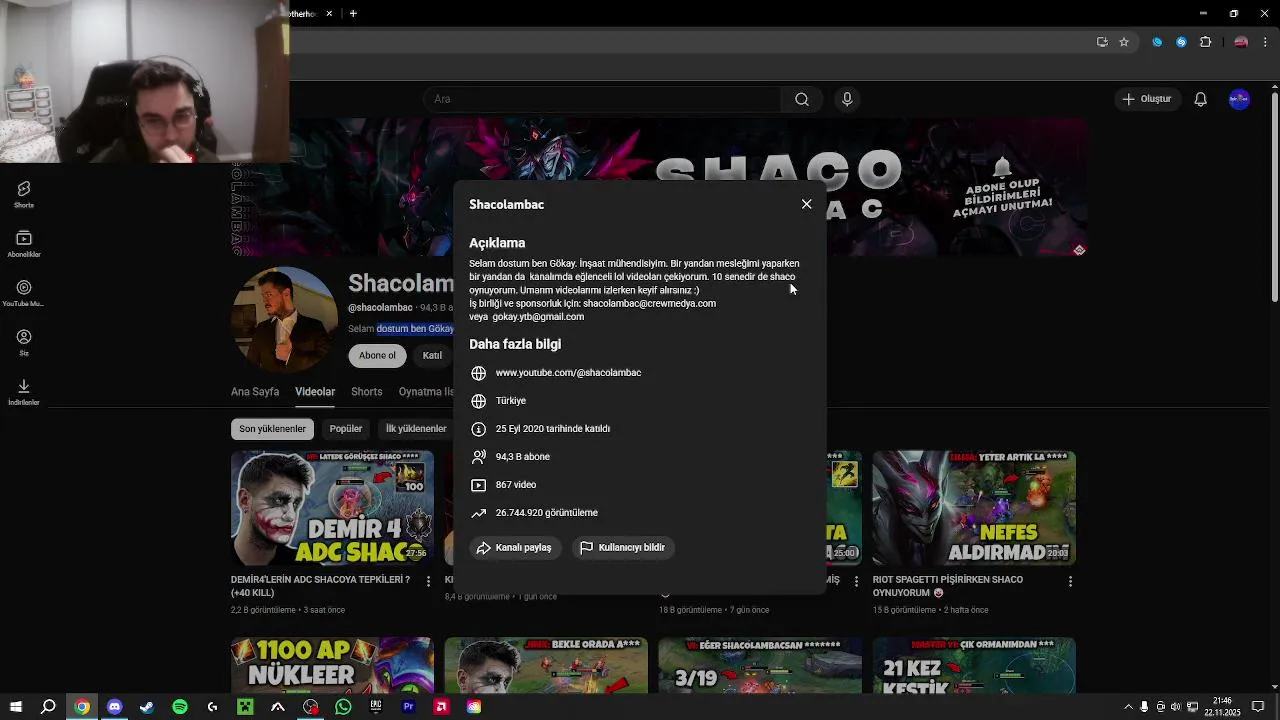
Task: Open options menu for RIOT SPAGETTİ video
Action: 1070,581
